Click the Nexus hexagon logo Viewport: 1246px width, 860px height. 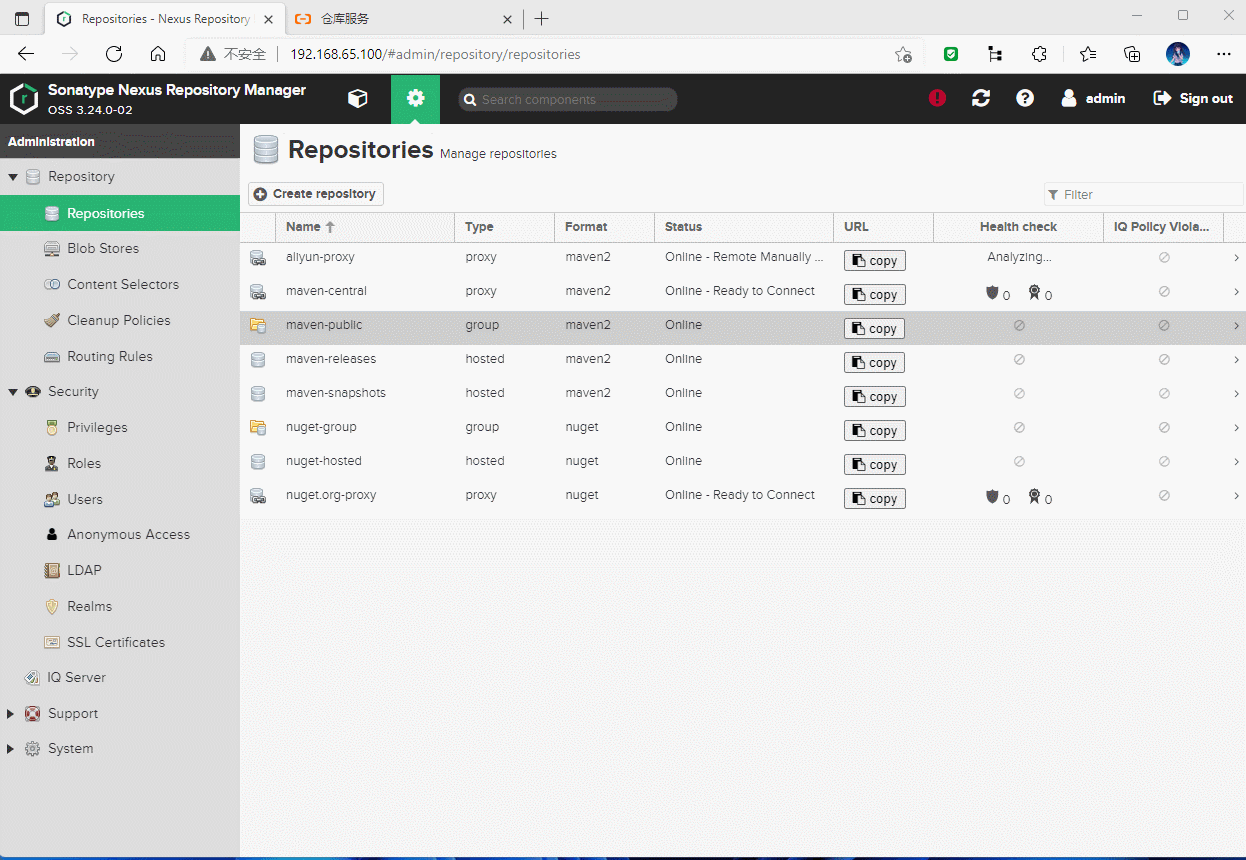coord(24,98)
